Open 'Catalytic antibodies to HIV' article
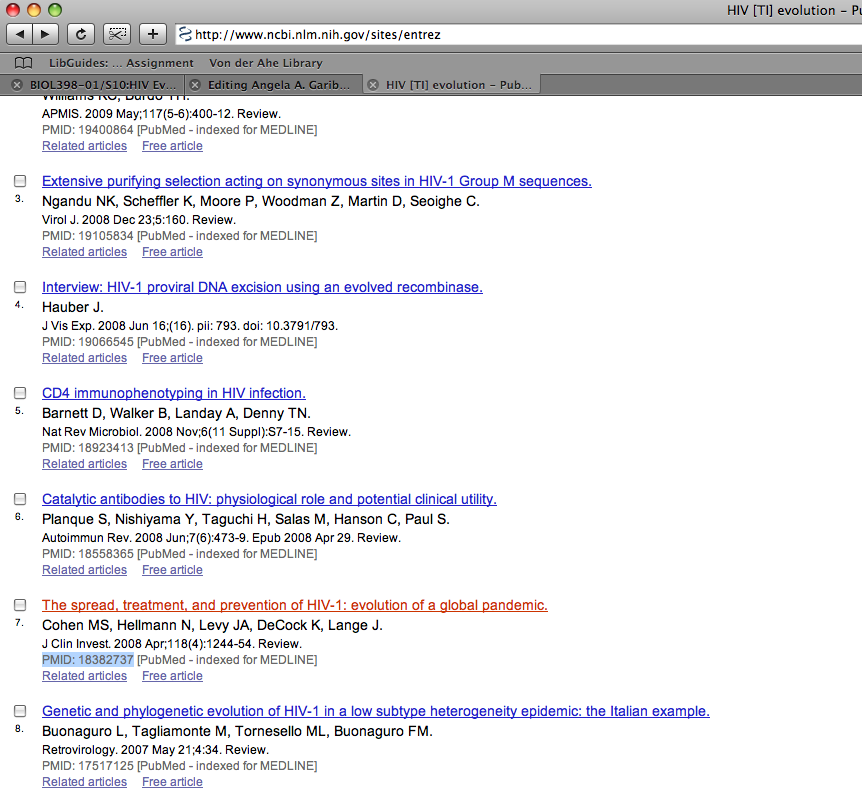 pyautogui.click(x=270, y=499)
